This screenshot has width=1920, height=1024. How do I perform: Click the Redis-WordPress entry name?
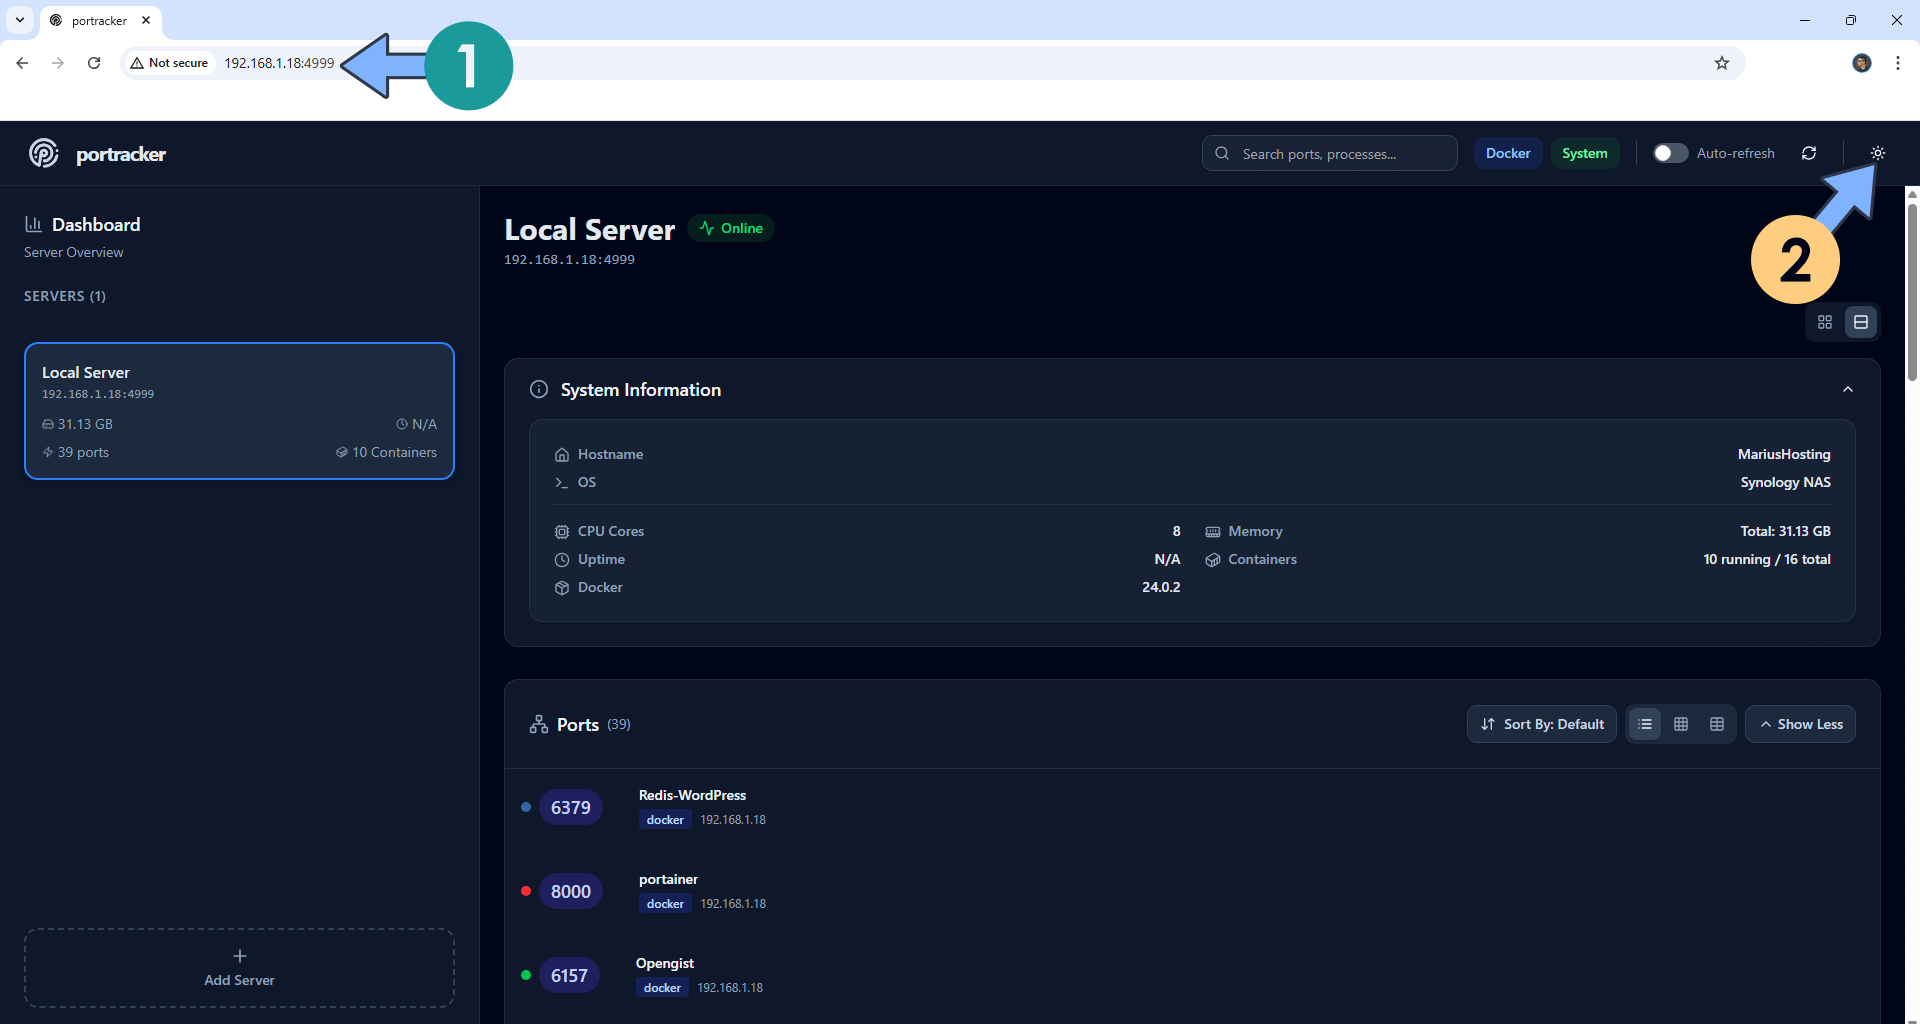(692, 795)
